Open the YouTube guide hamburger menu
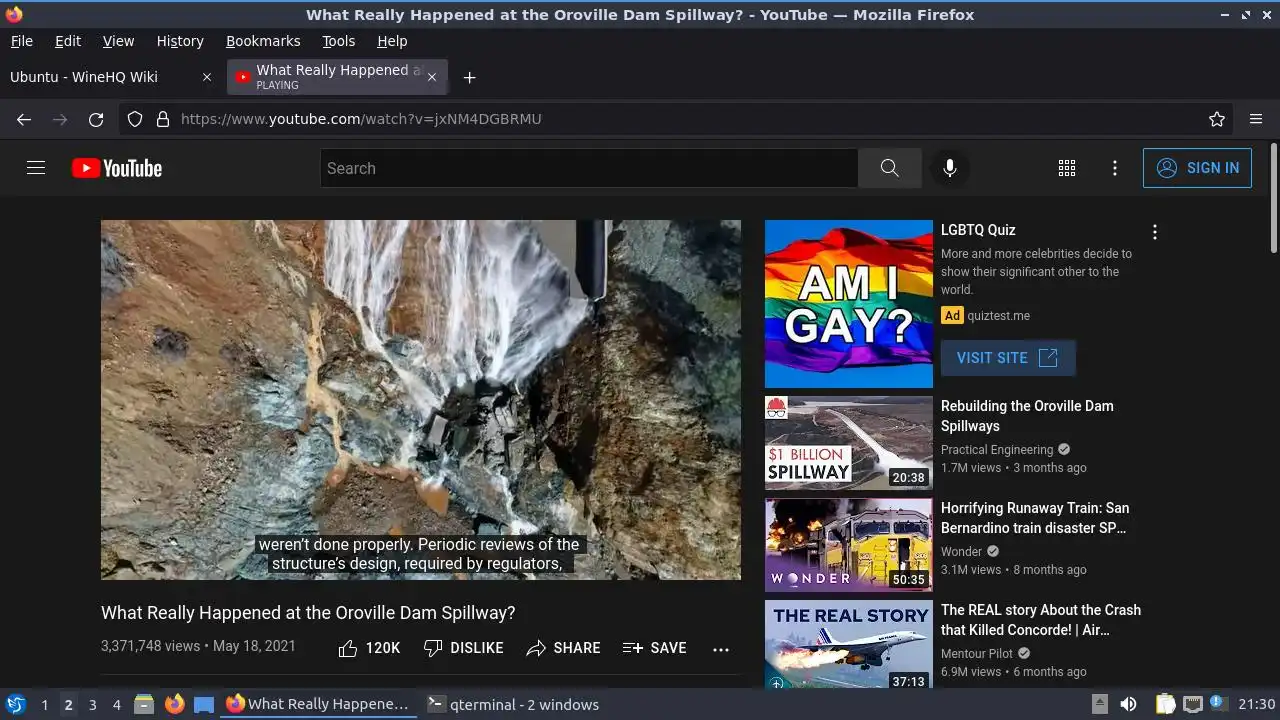Viewport: 1280px width, 720px height. tap(36, 168)
